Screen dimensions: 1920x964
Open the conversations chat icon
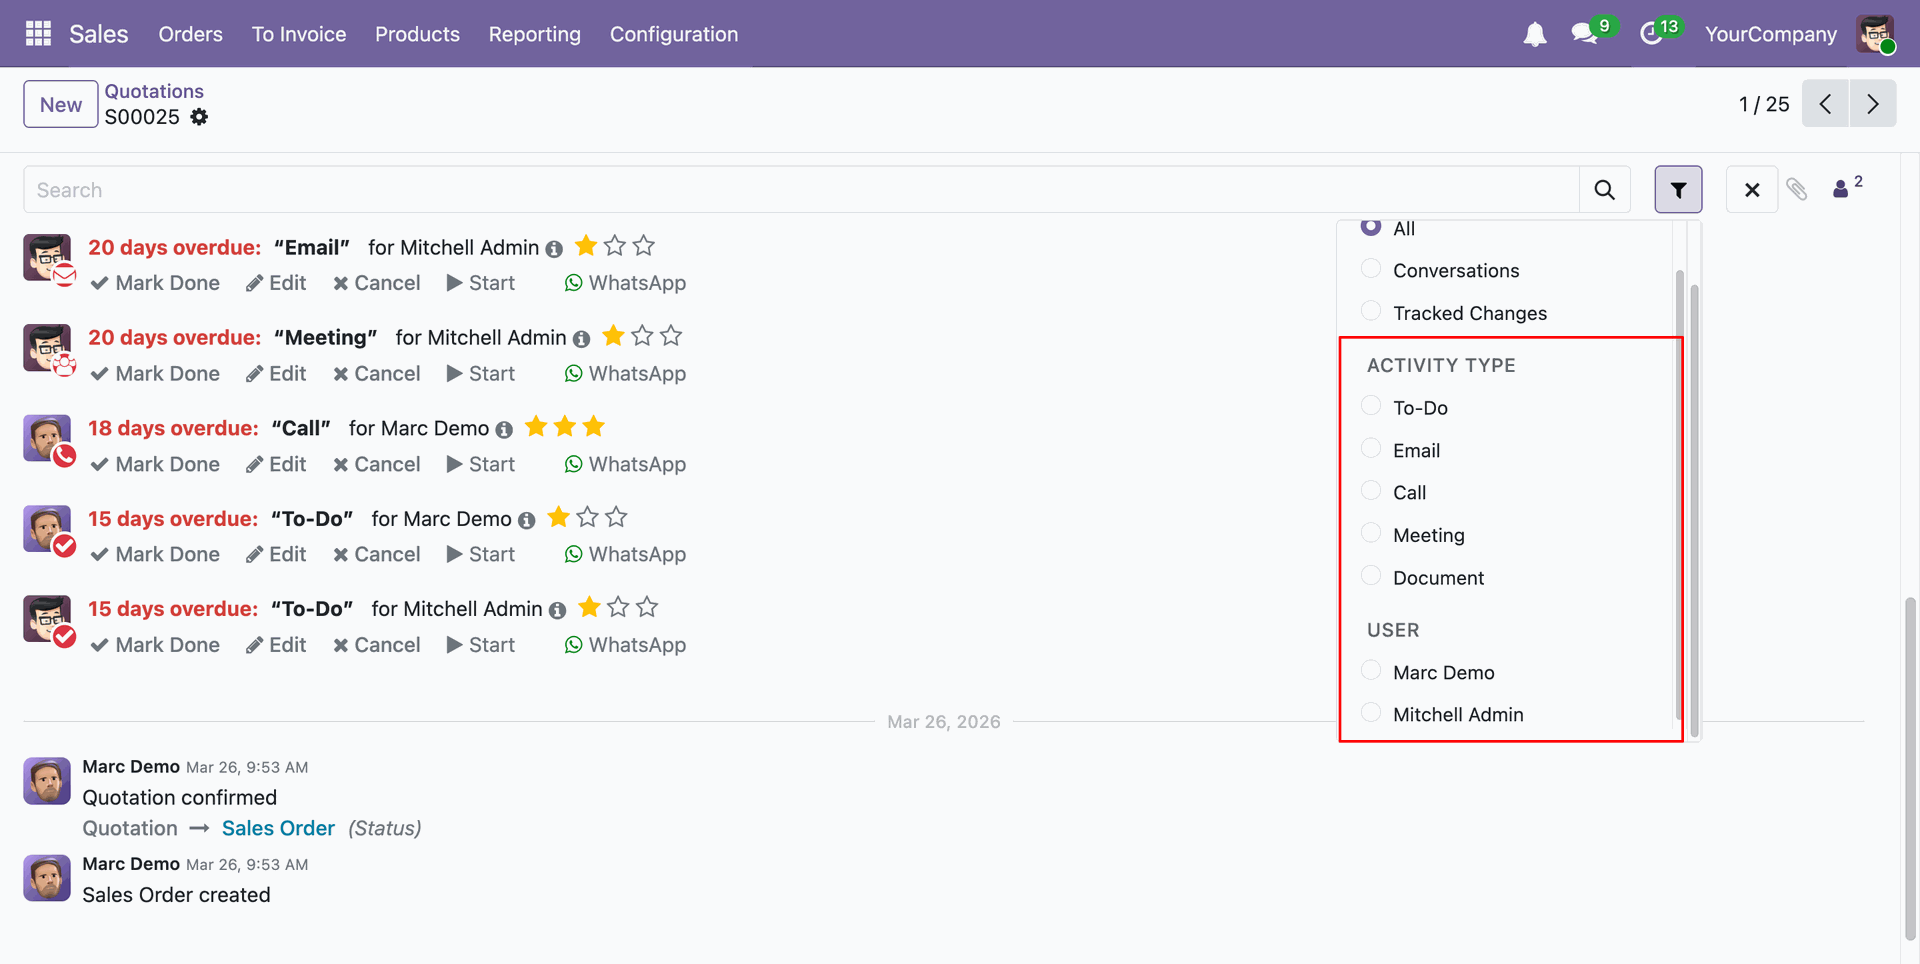(x=1585, y=34)
